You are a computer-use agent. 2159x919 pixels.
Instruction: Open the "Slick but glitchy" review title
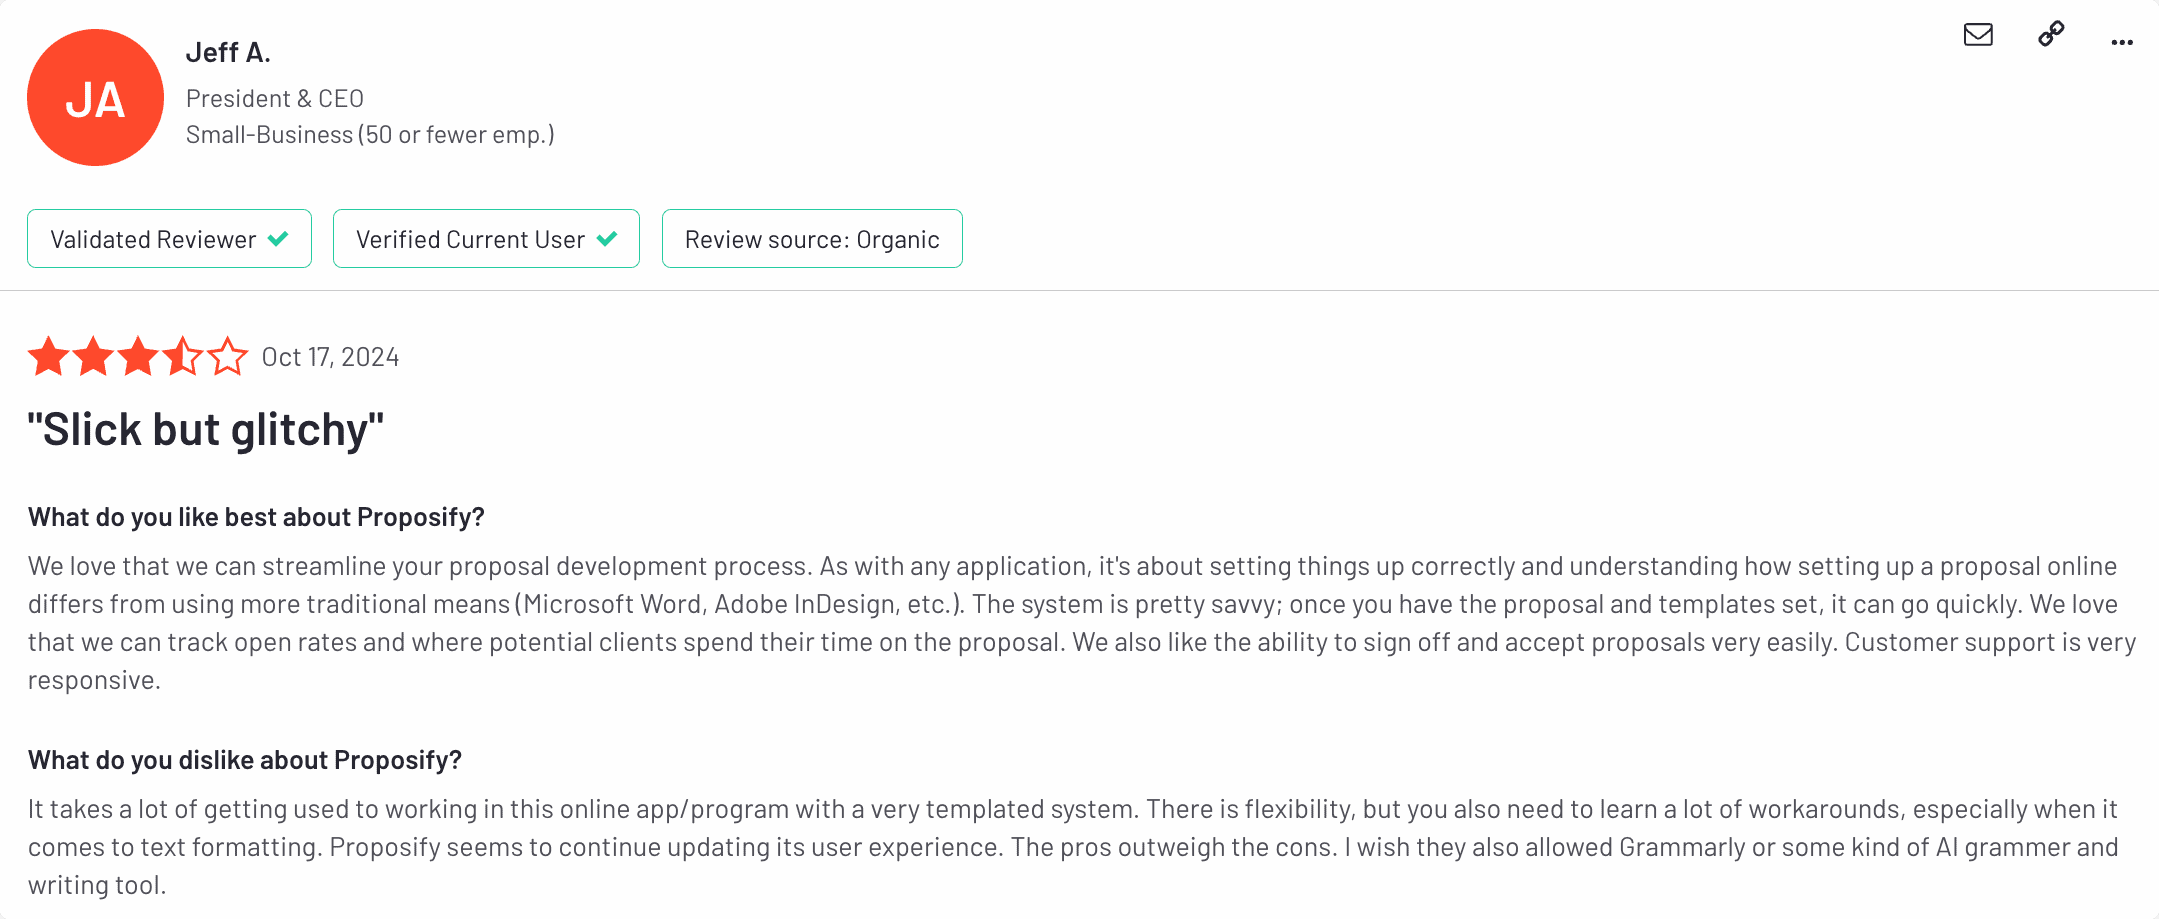(206, 430)
